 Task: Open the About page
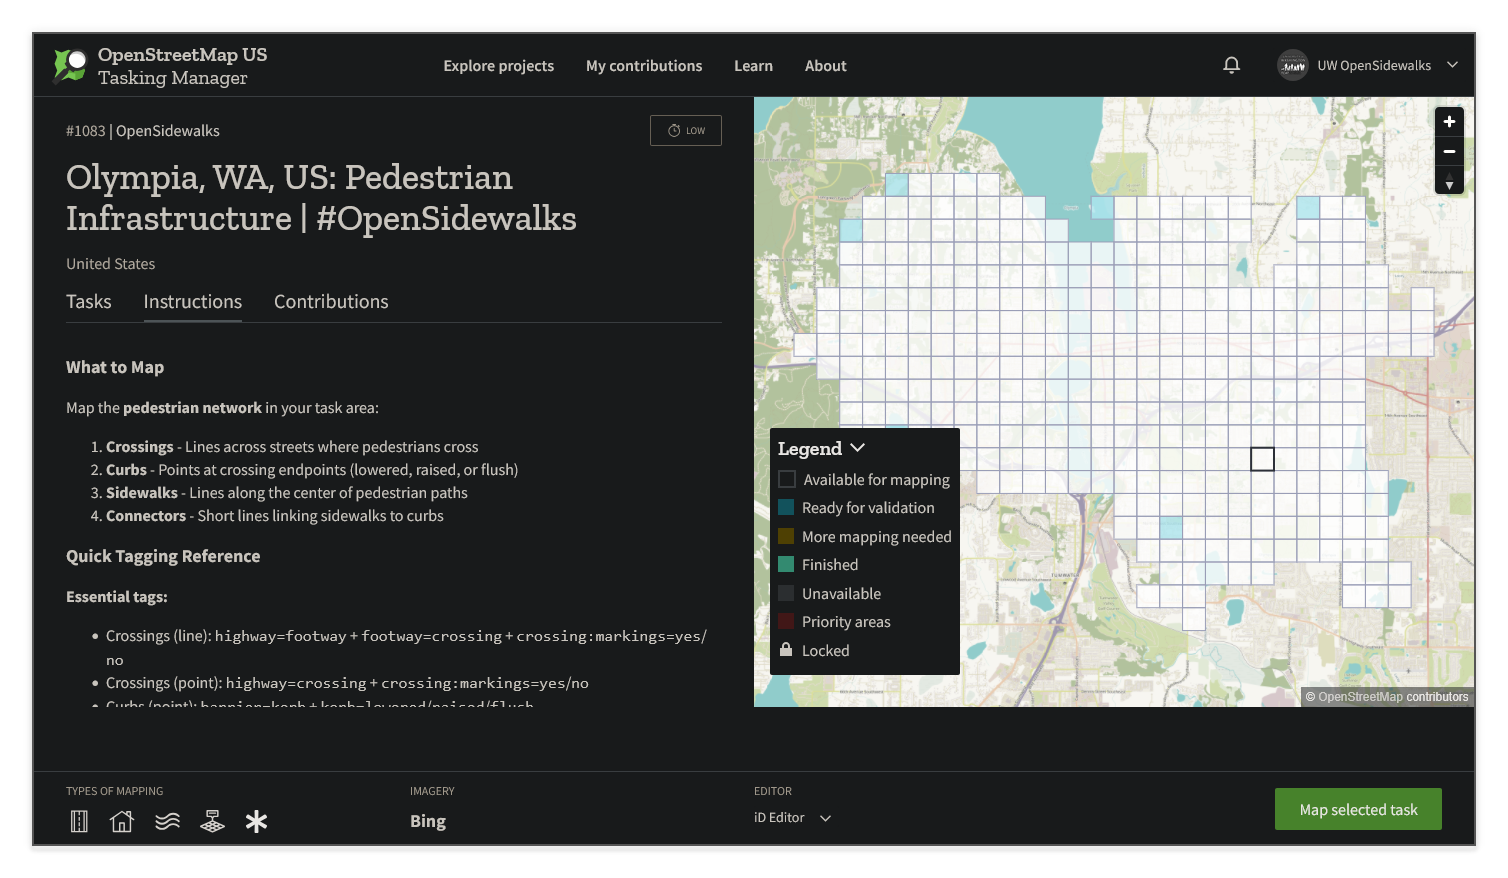coord(826,66)
